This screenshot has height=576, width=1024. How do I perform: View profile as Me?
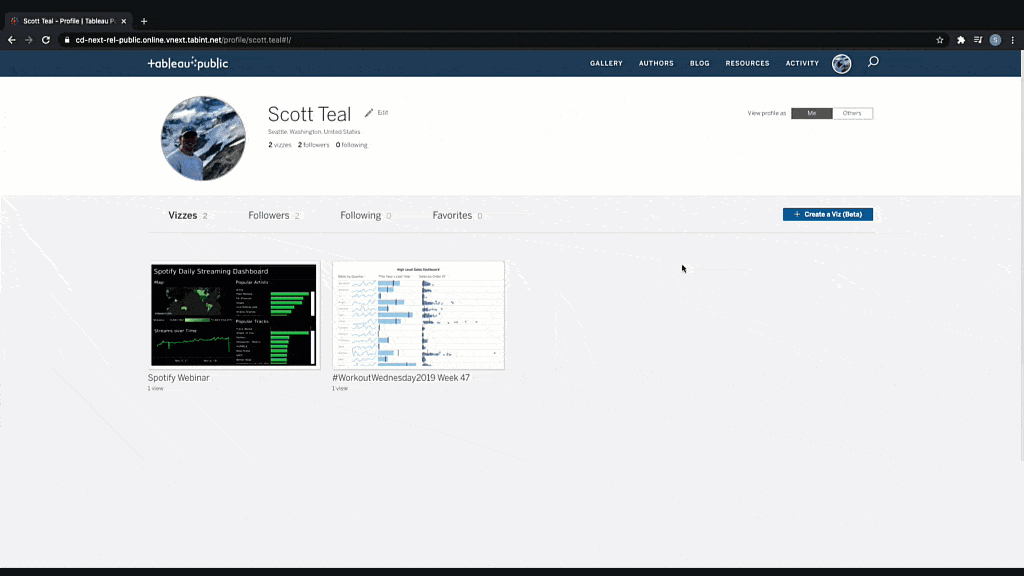[x=811, y=113]
